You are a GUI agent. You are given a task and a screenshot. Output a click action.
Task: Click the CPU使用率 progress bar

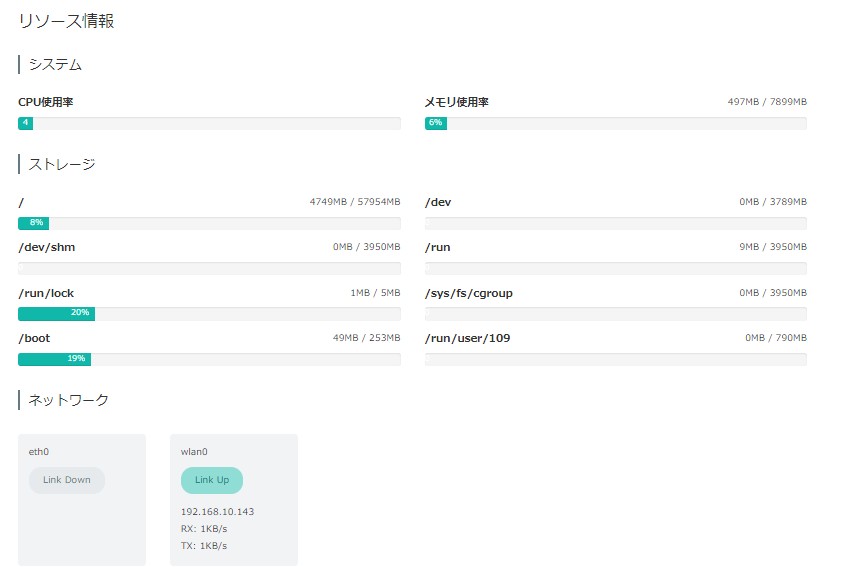[209, 123]
